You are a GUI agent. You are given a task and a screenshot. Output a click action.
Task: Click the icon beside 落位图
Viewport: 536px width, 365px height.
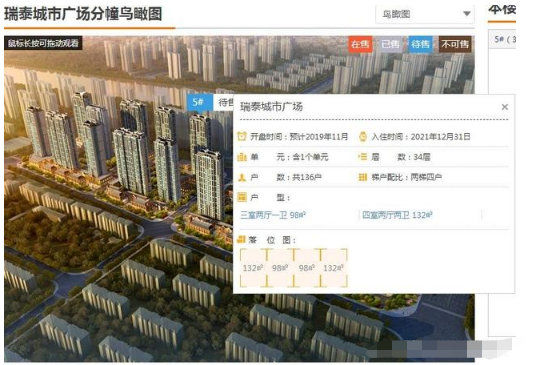(x=242, y=239)
